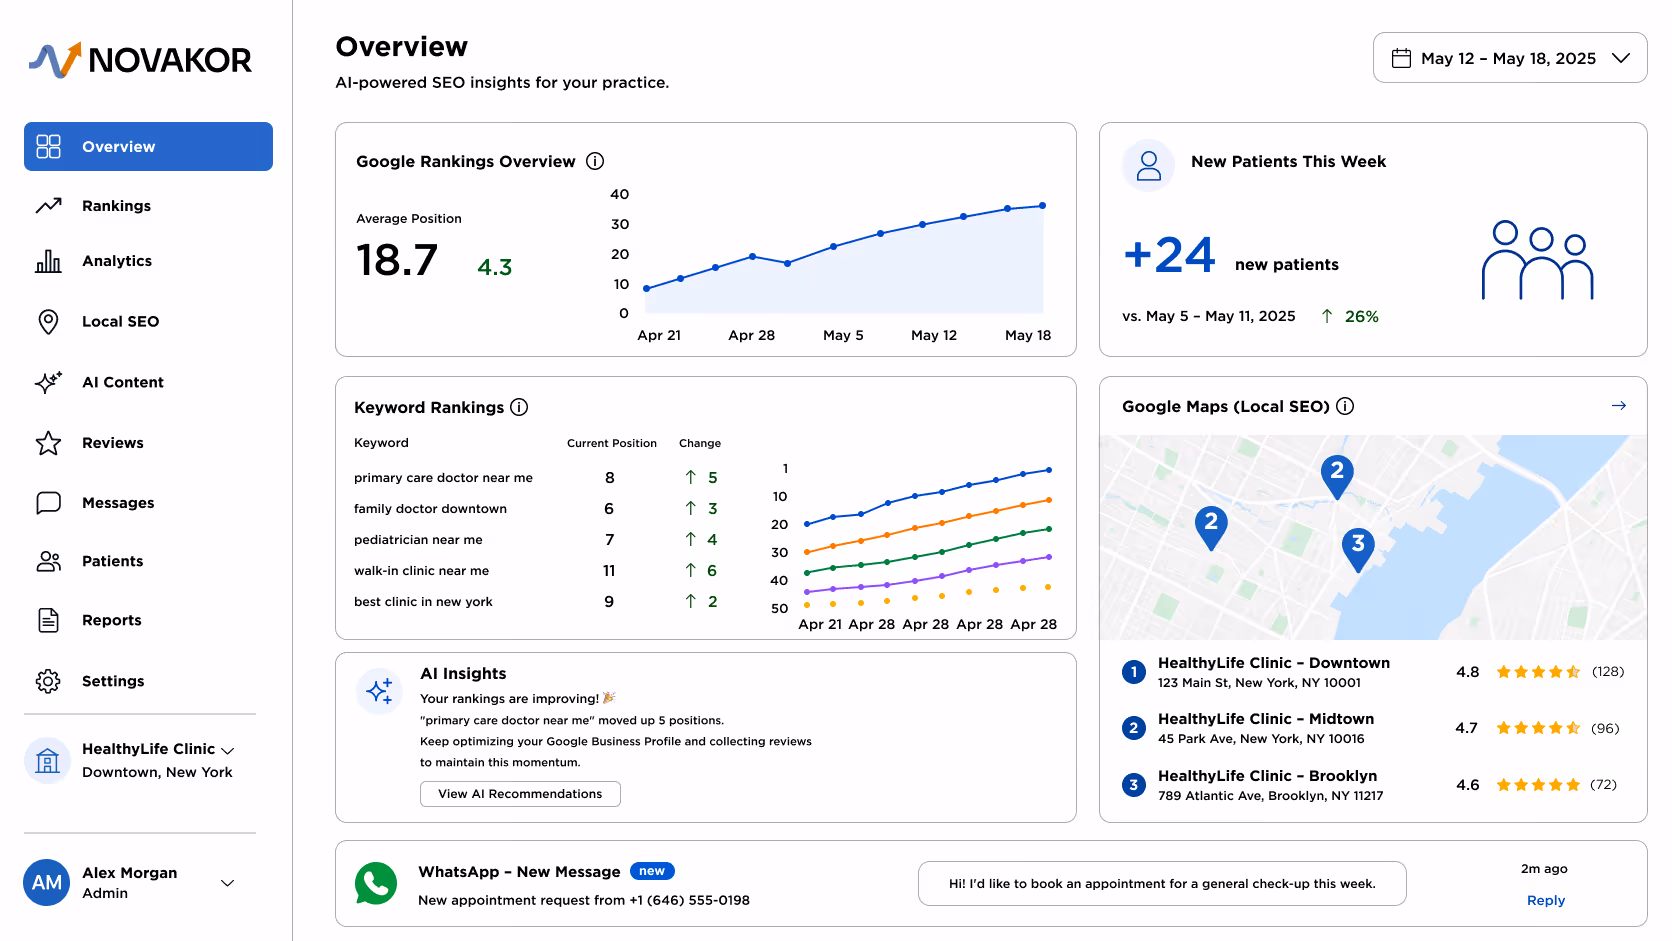
Task: Click keyword "walk-in clinic near me"
Action: click(x=421, y=571)
